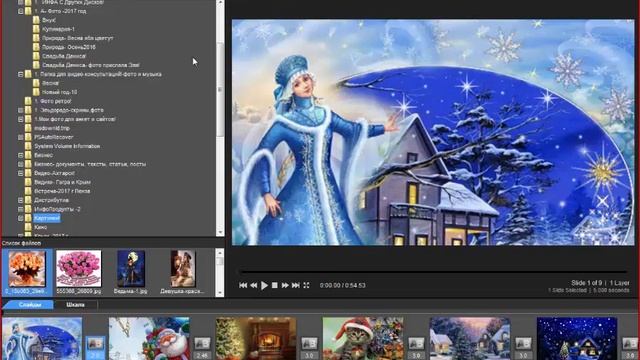Screen dimensions: 640x360
Task: Switch to the Шкала timeline tab
Action: click(x=76, y=305)
